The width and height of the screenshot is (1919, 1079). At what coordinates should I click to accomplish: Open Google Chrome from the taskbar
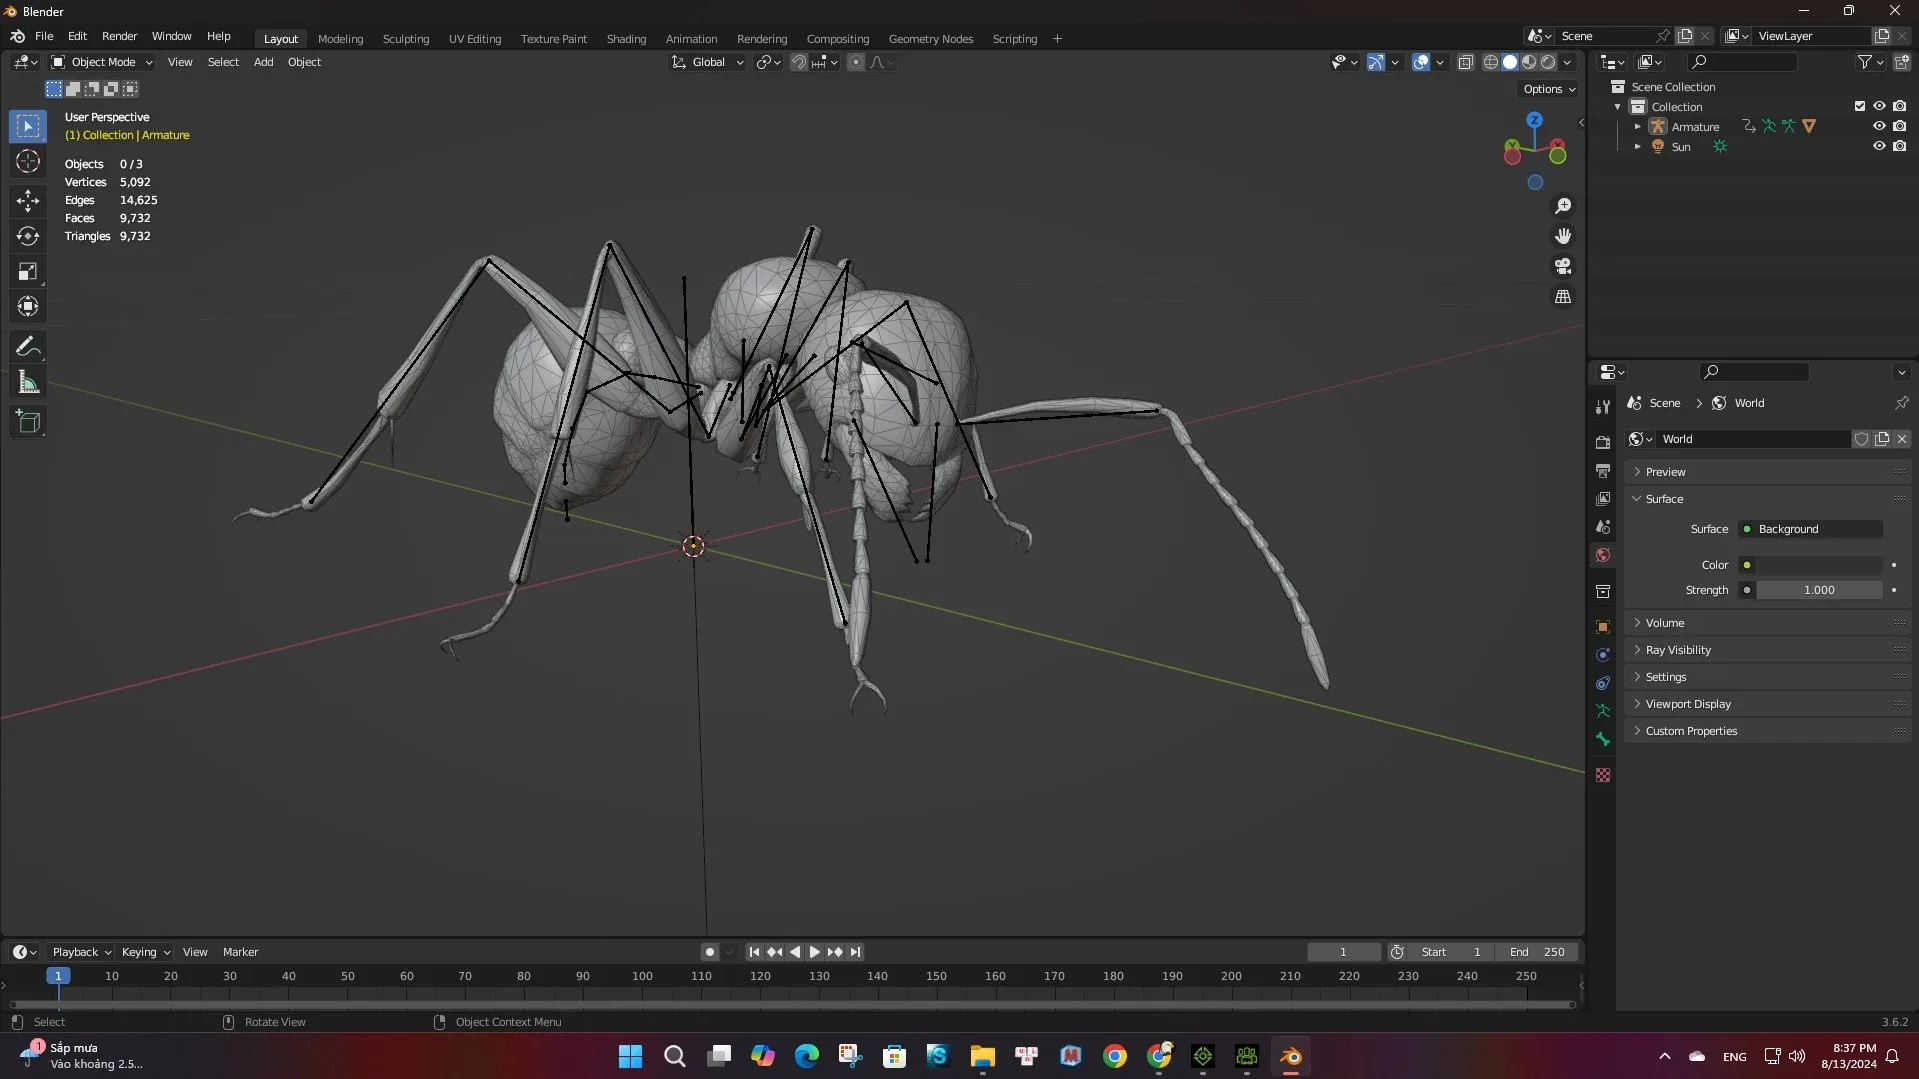pos(1114,1056)
